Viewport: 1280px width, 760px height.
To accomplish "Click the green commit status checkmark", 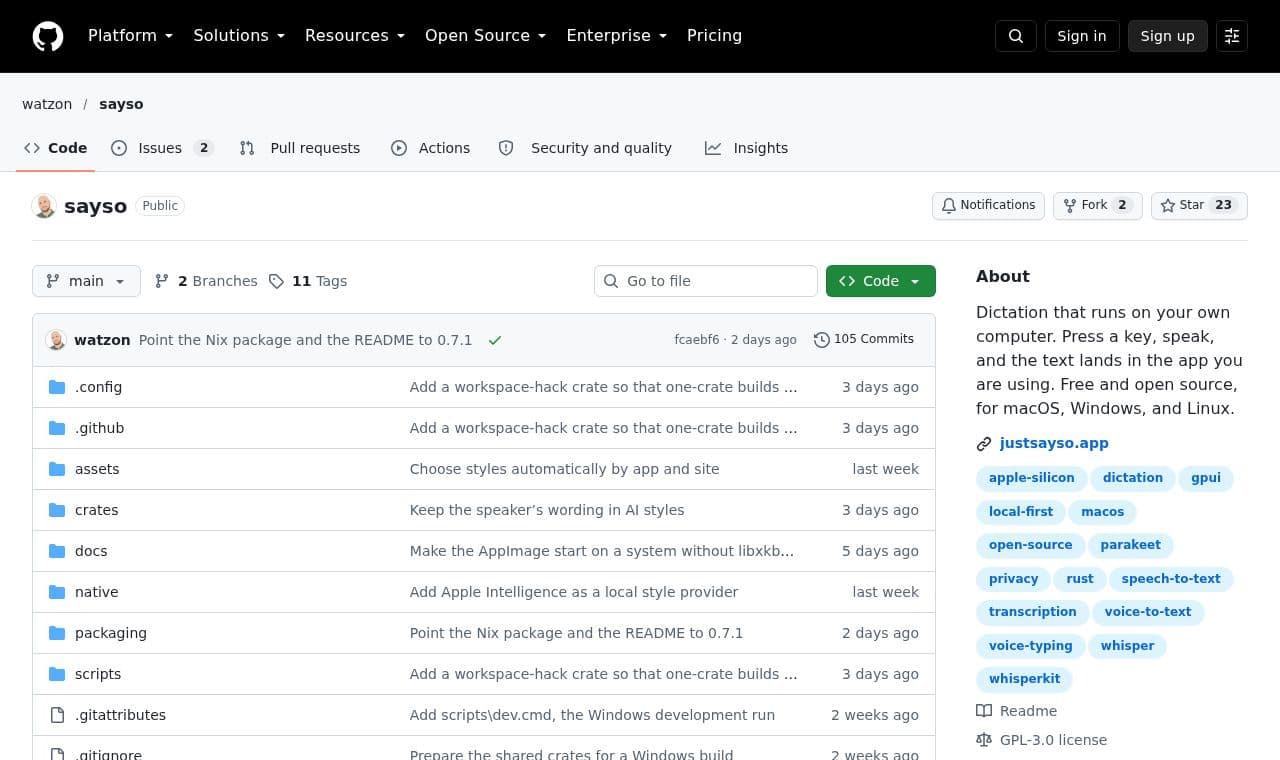I will pyautogui.click(x=495, y=340).
